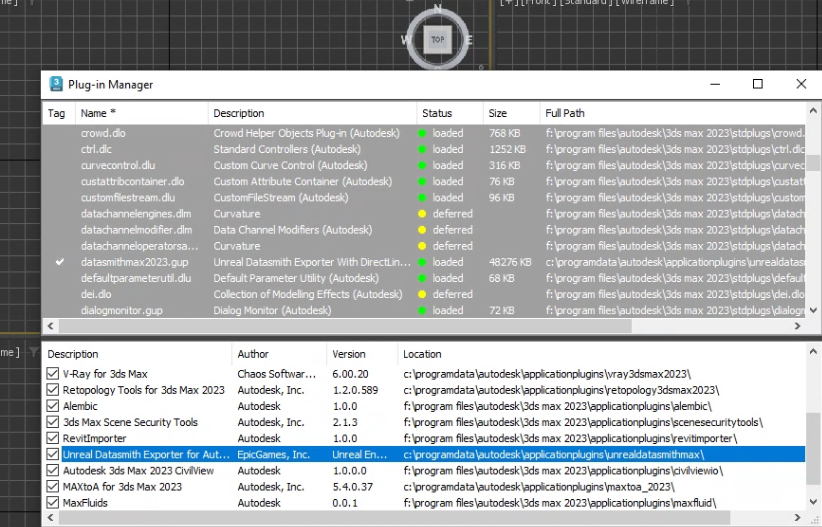
Task: Select the V-Ray for 3ds Max entry
Action: coord(424,374)
